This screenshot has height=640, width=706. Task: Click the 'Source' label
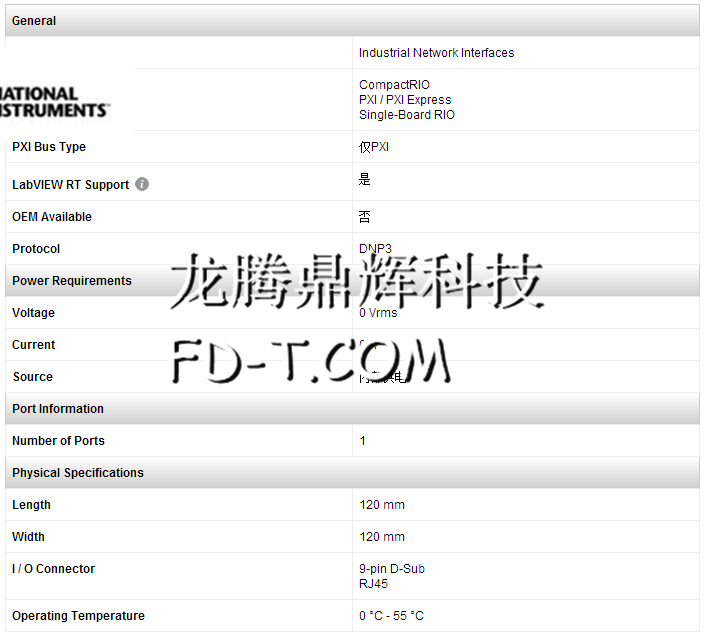33,377
